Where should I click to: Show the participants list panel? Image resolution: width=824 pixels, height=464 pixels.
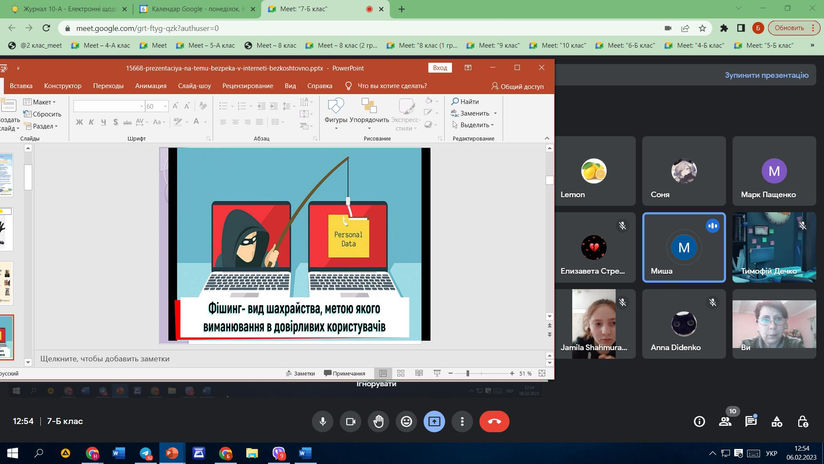pos(727,422)
